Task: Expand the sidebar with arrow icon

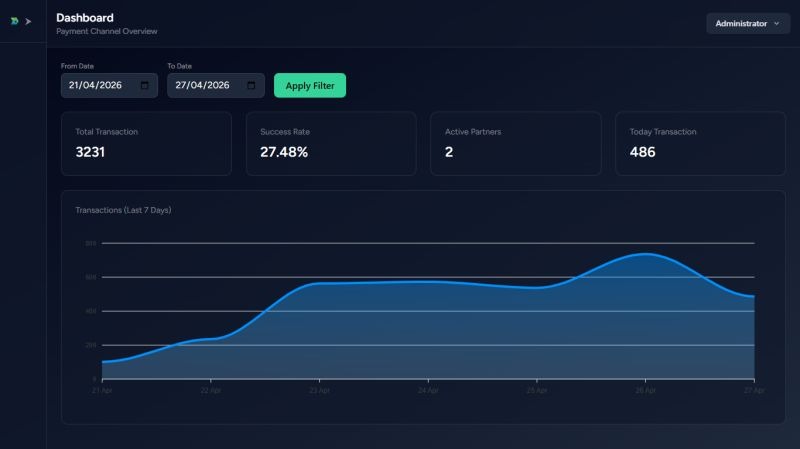Action: (28, 21)
